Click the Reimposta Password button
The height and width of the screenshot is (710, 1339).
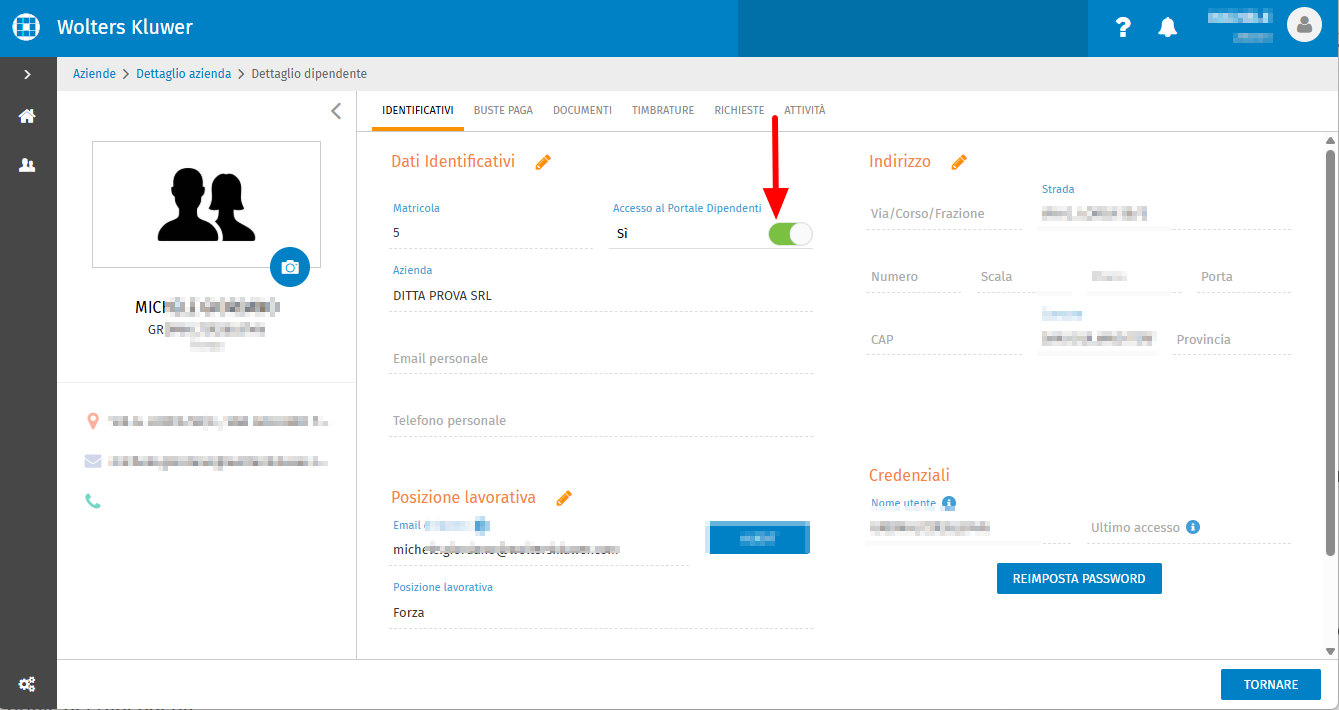coord(1079,578)
